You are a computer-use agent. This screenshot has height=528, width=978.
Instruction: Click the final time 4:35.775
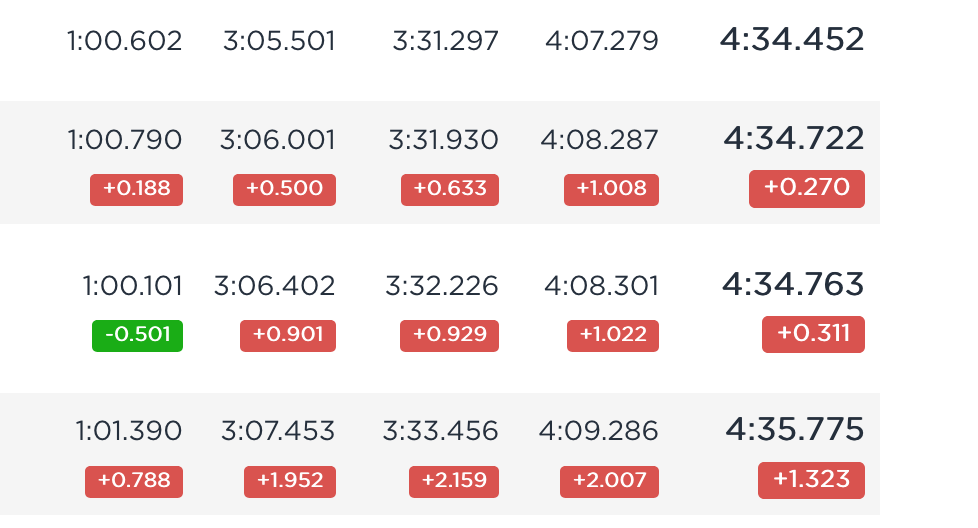point(795,430)
